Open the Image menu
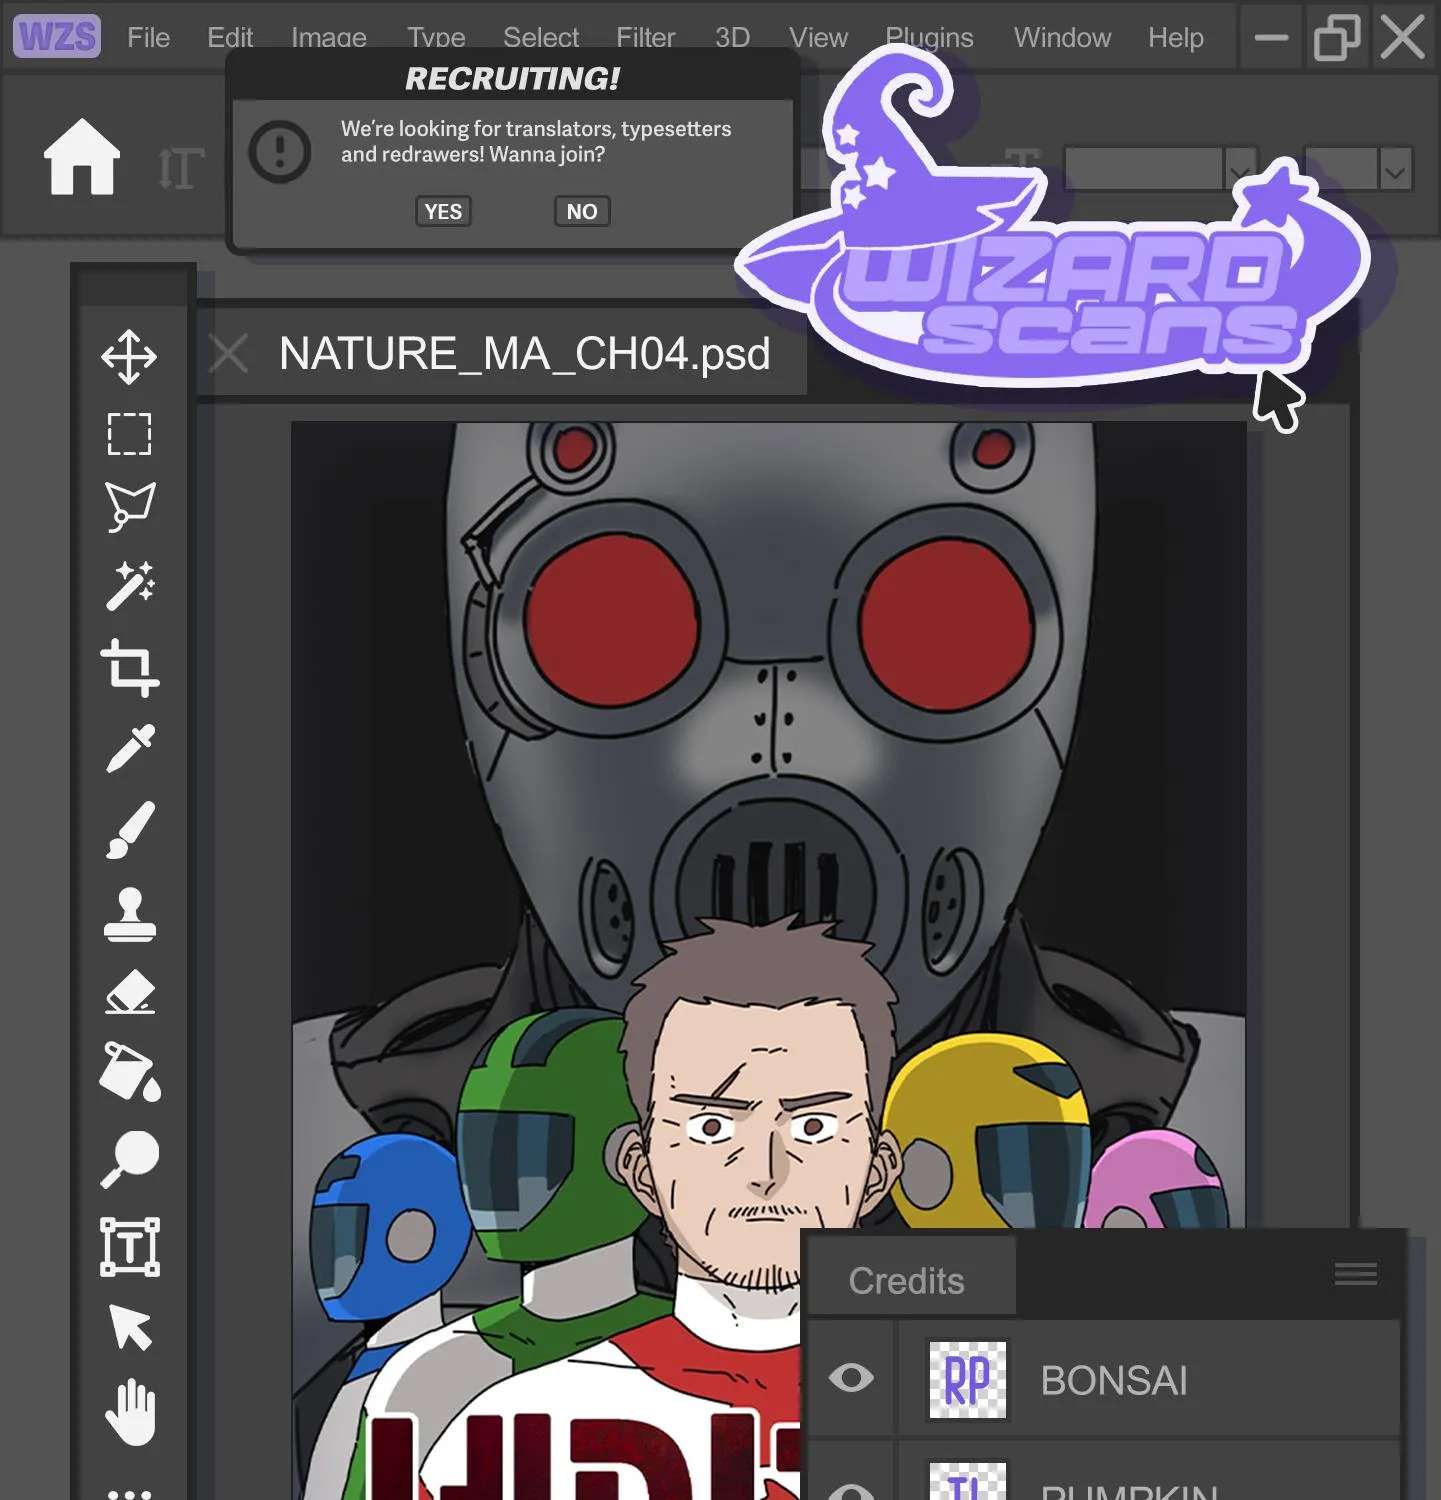Image resolution: width=1441 pixels, height=1500 pixels. 329,38
